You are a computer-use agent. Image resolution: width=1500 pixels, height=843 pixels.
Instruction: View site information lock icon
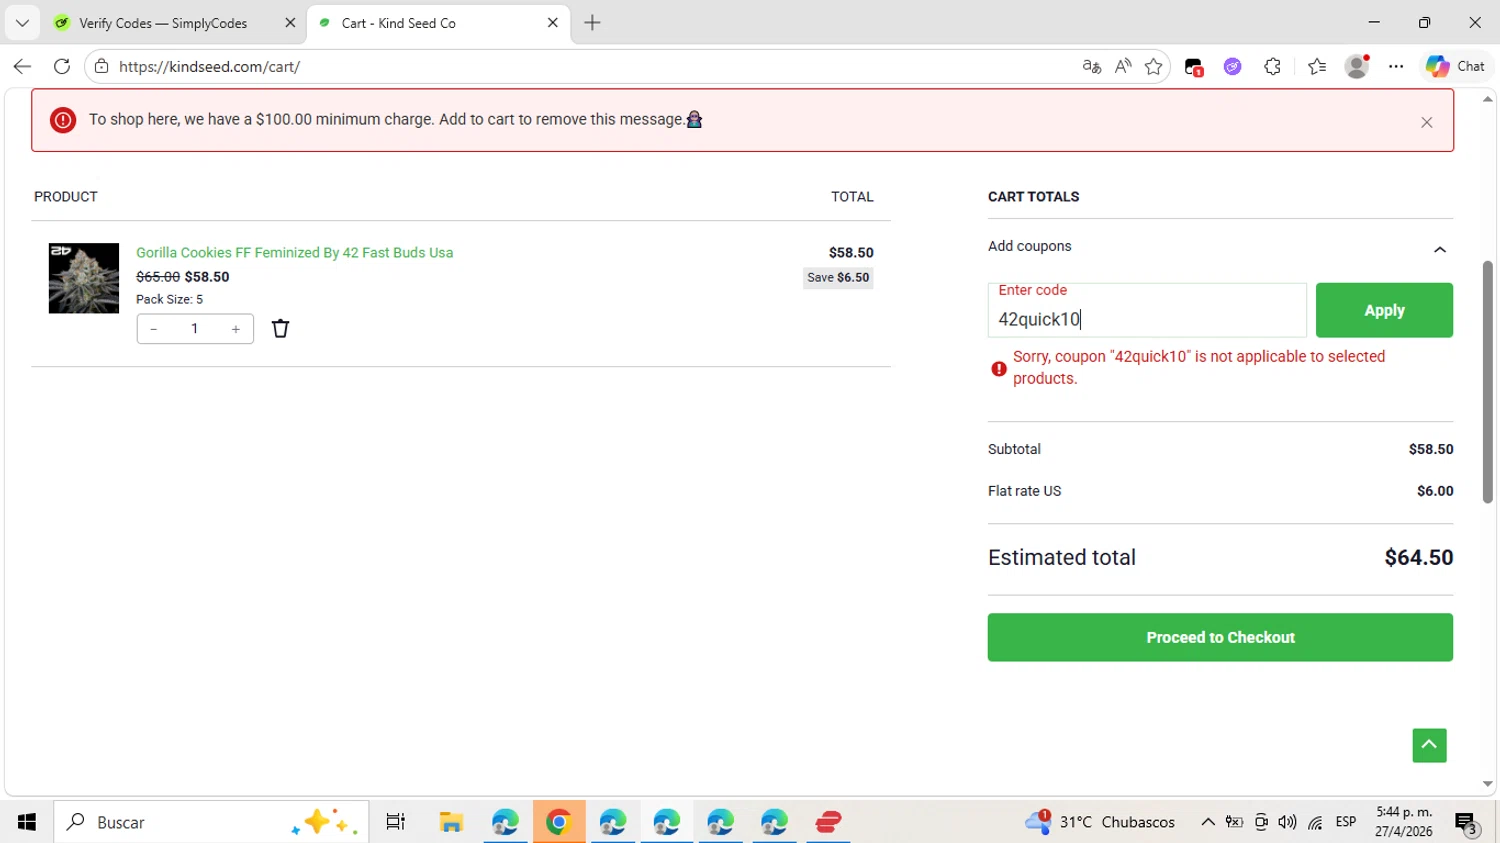(101, 67)
